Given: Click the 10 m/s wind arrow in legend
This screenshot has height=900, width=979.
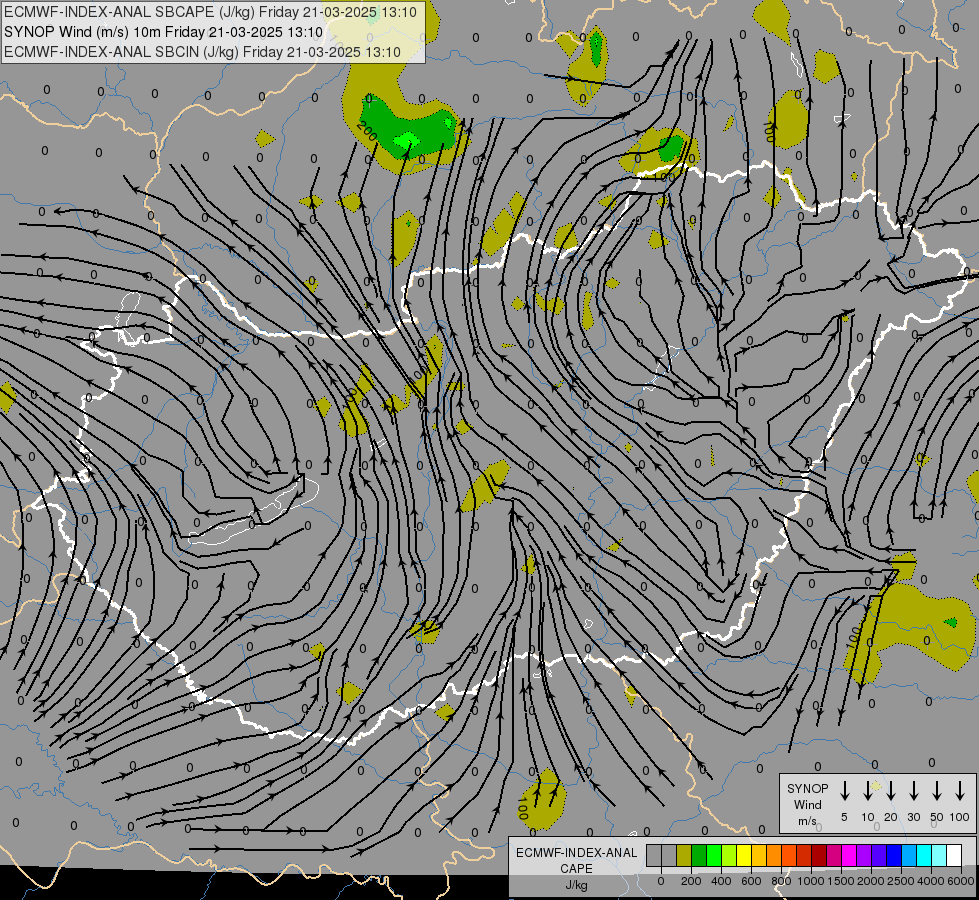Looking at the screenshot, I should [x=867, y=791].
